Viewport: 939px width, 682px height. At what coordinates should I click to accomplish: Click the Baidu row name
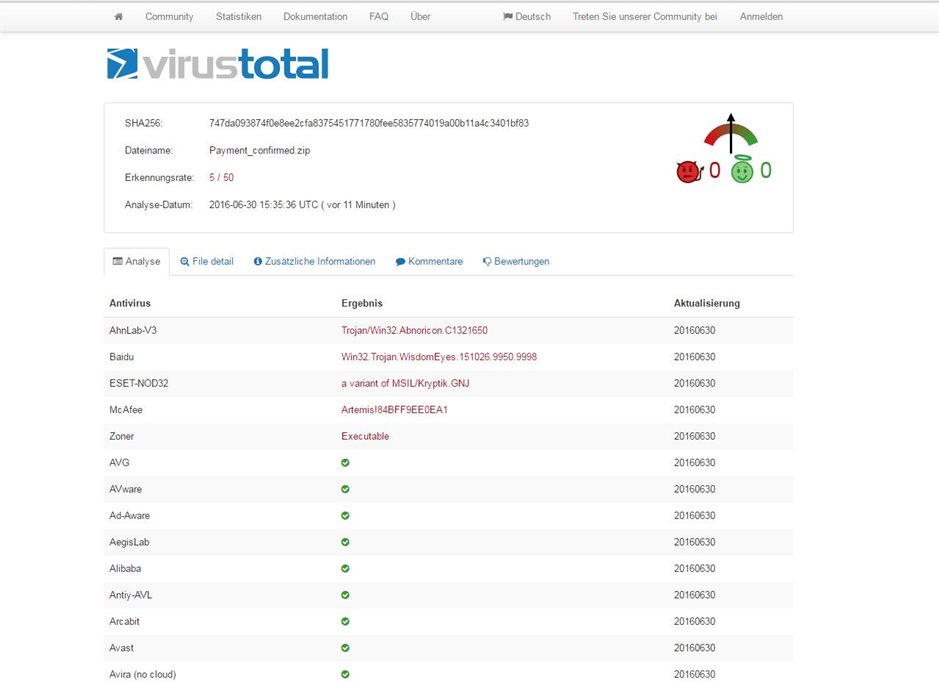click(x=122, y=357)
